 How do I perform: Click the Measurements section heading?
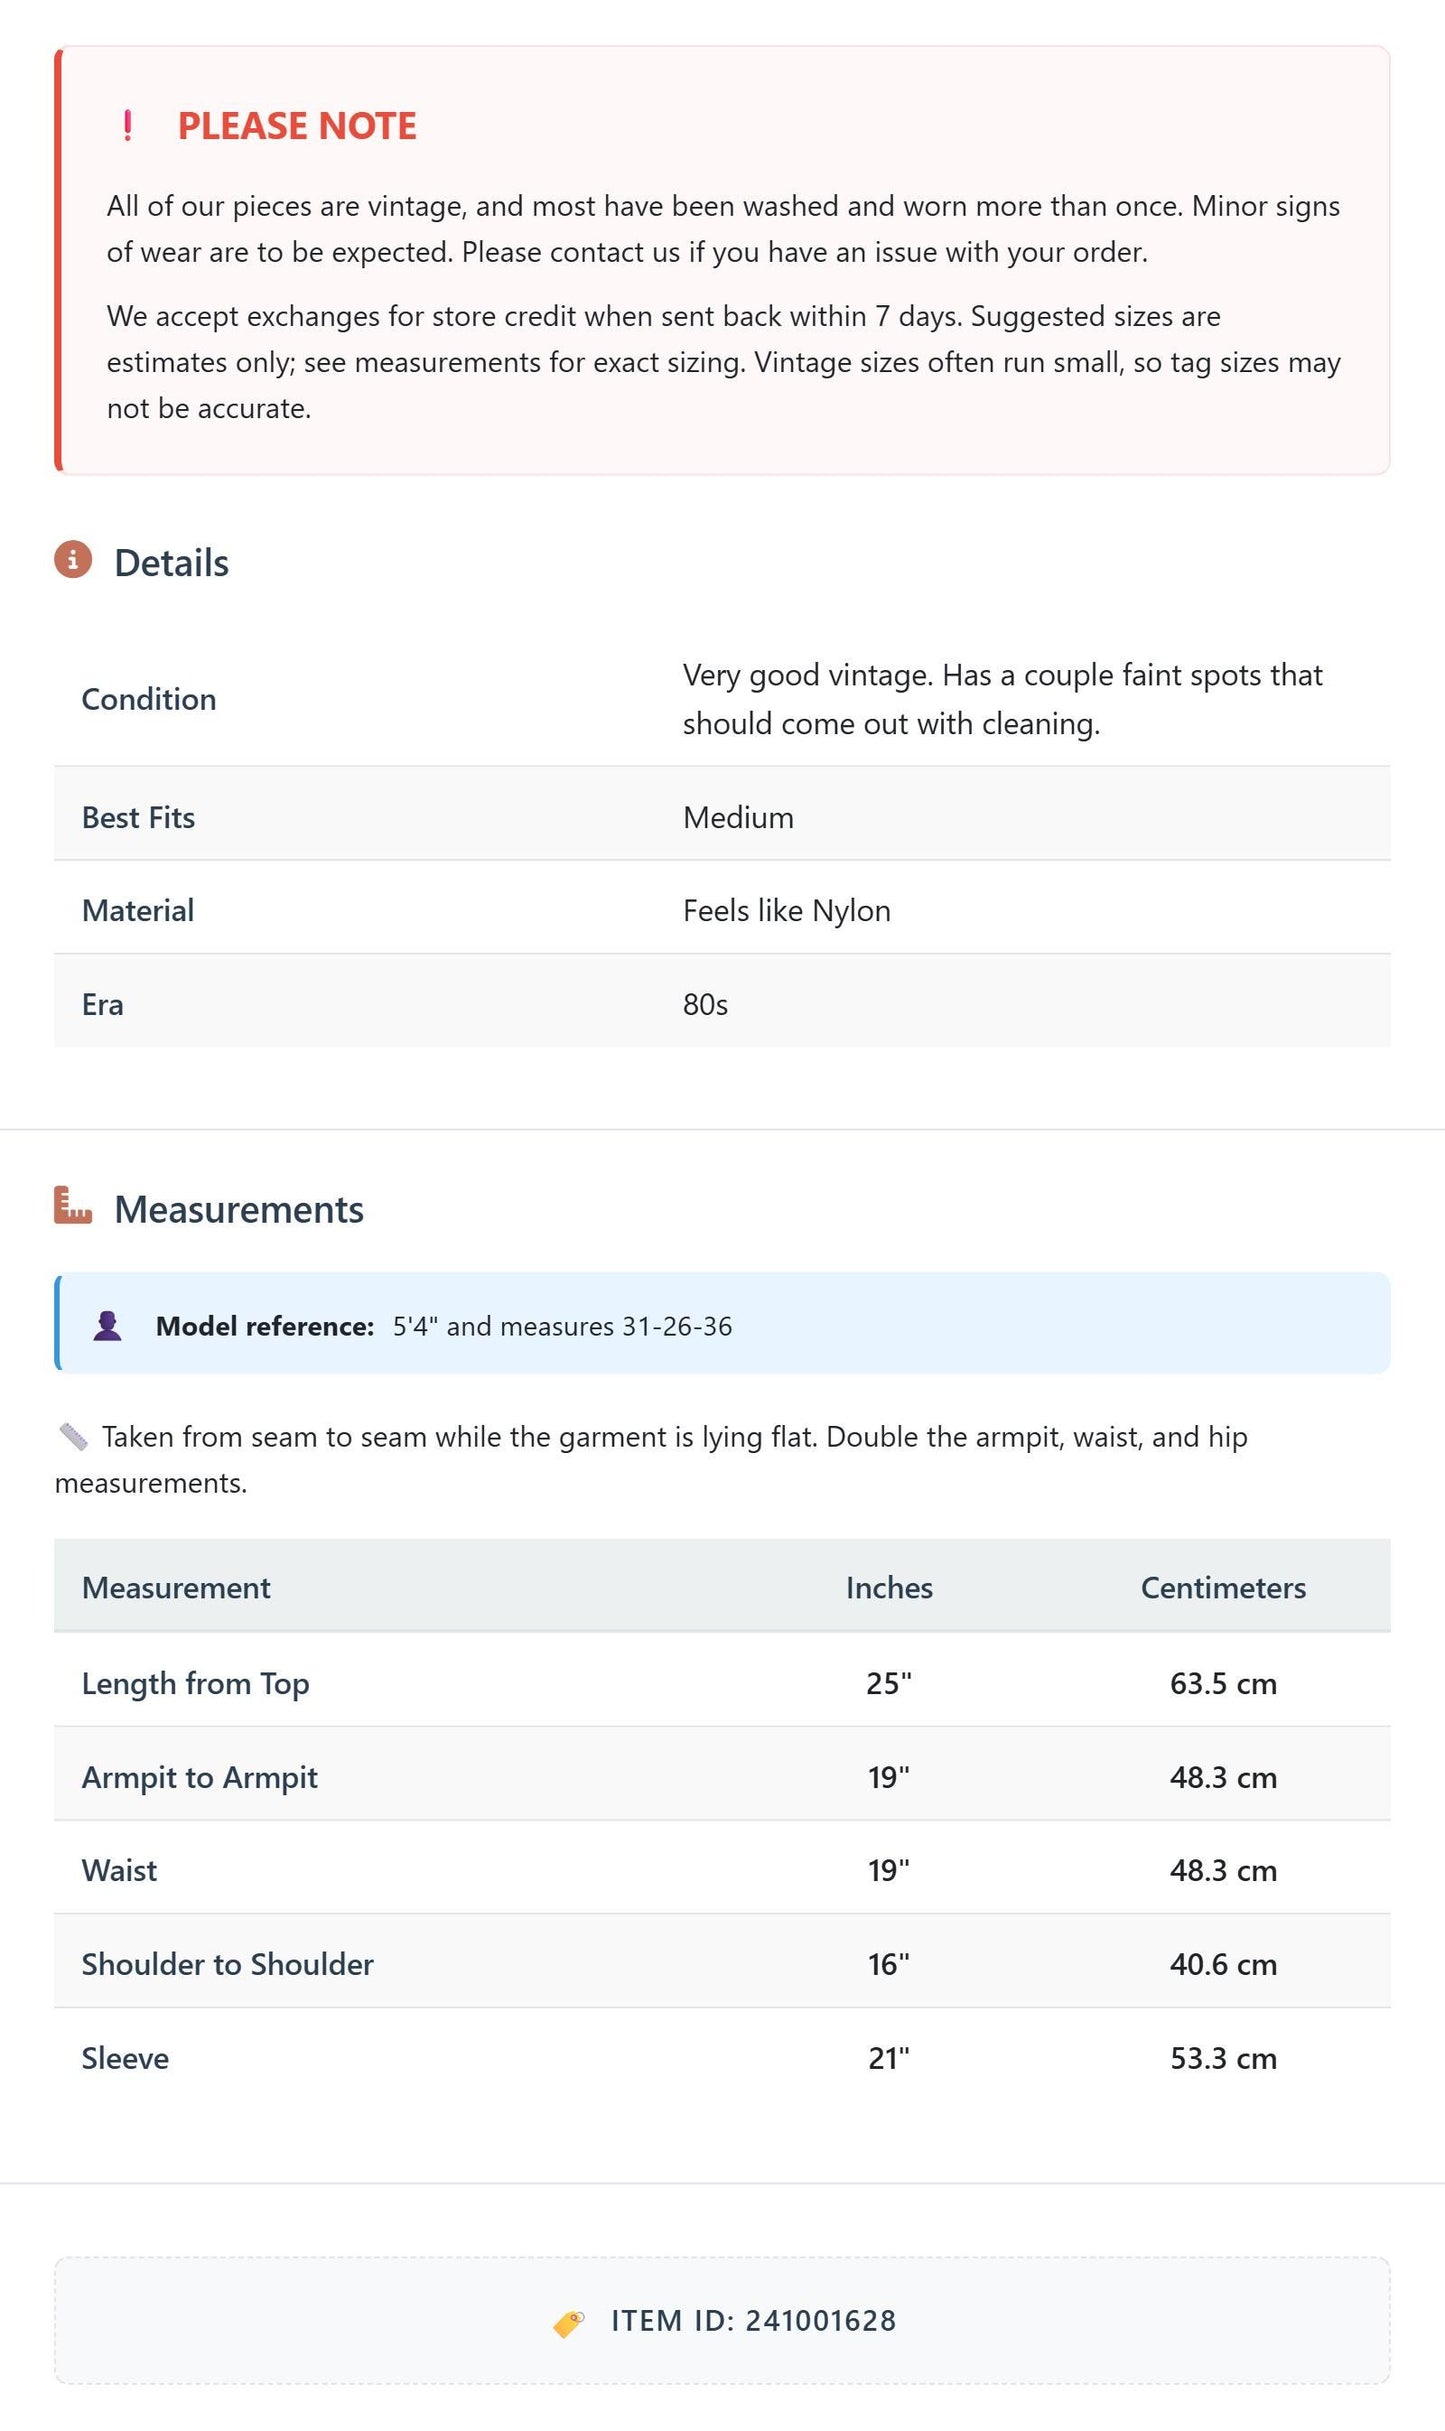point(239,1209)
